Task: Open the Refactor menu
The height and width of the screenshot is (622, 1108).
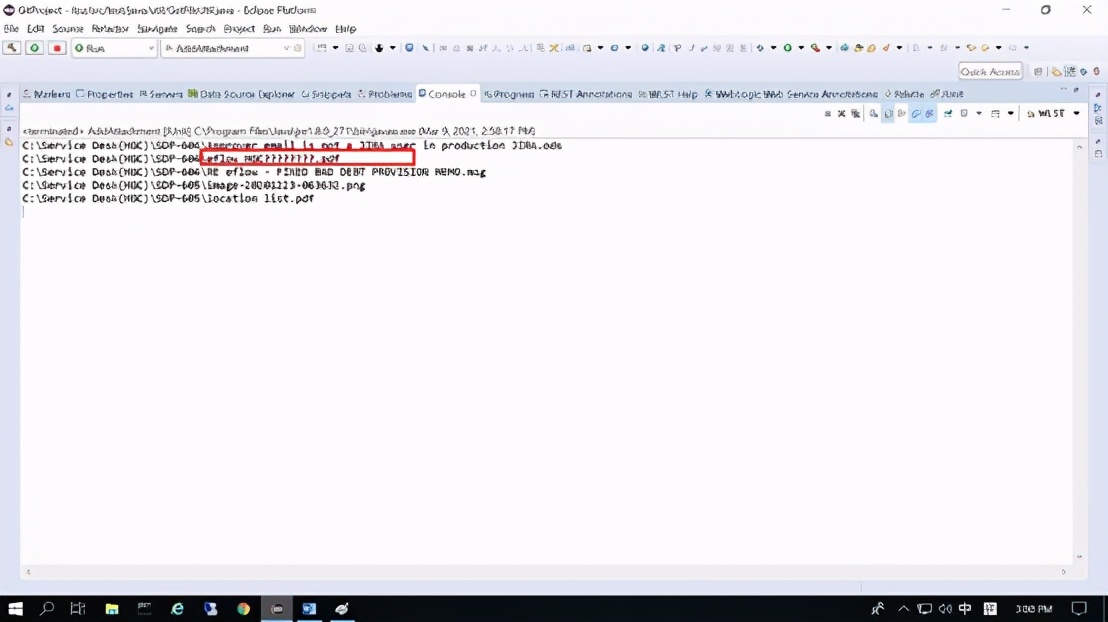Action: tap(110, 29)
